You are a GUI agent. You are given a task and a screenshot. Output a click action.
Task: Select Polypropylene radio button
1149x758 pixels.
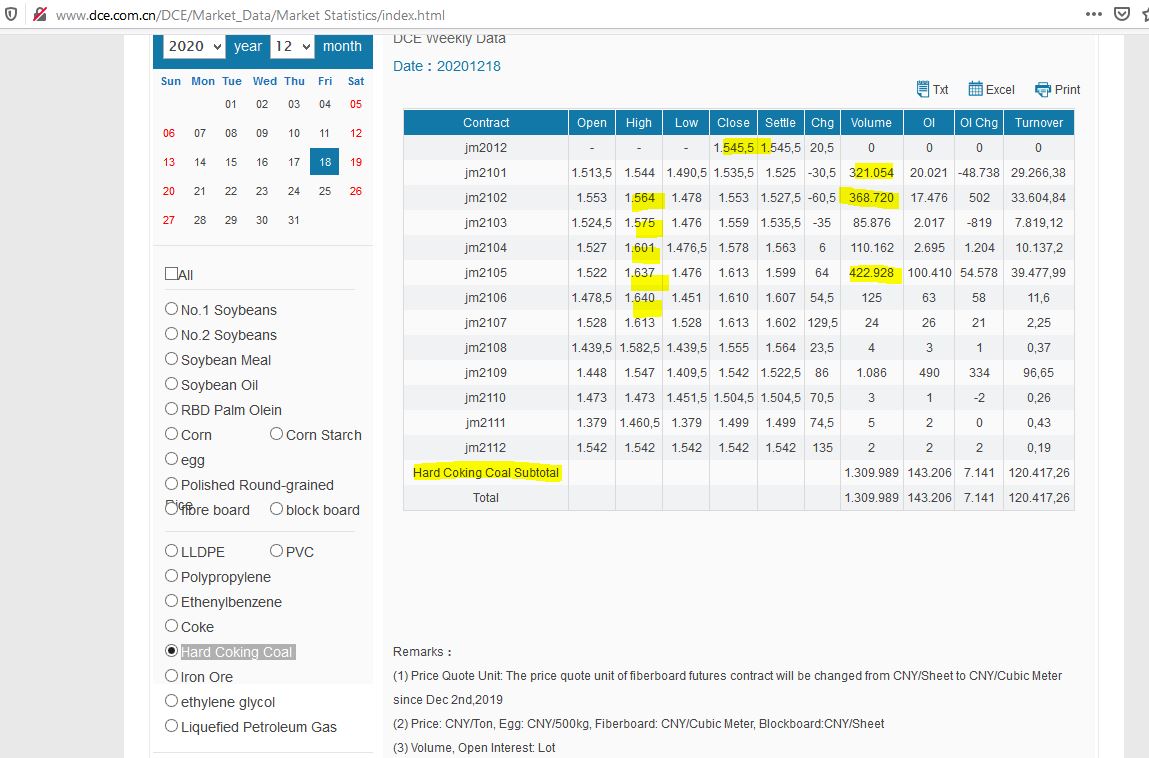pos(171,575)
